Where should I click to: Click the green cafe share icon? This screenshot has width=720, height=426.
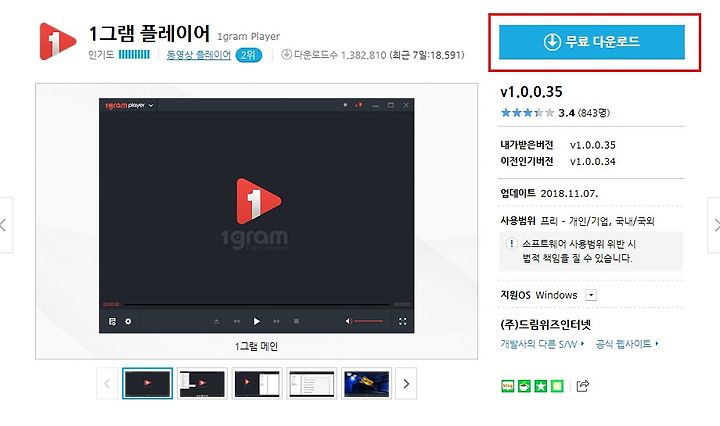click(x=524, y=386)
